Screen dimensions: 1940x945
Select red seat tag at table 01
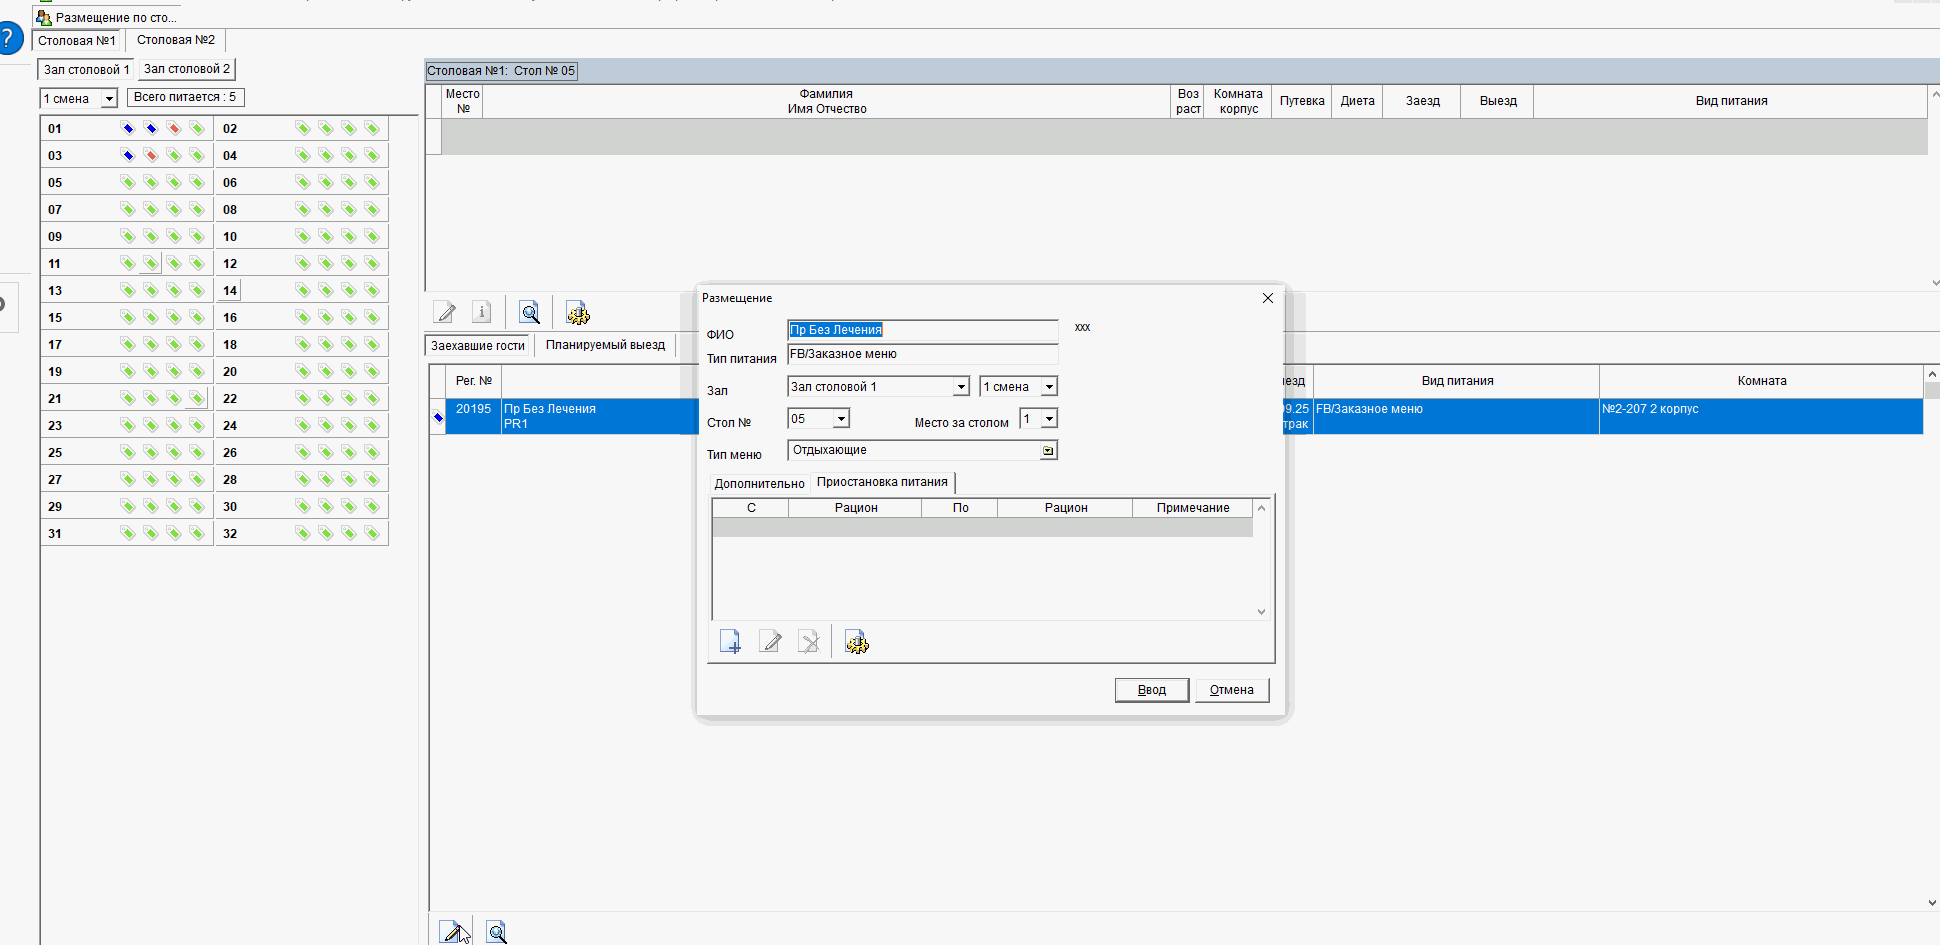174,128
